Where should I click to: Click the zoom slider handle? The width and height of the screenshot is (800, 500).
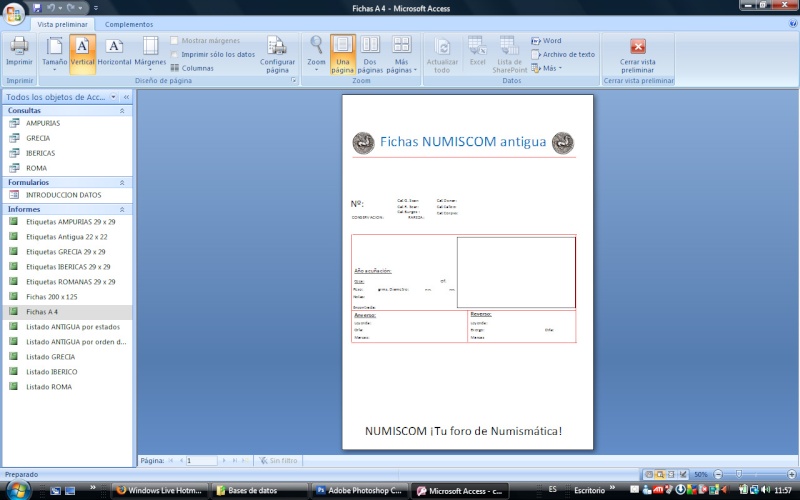739,474
